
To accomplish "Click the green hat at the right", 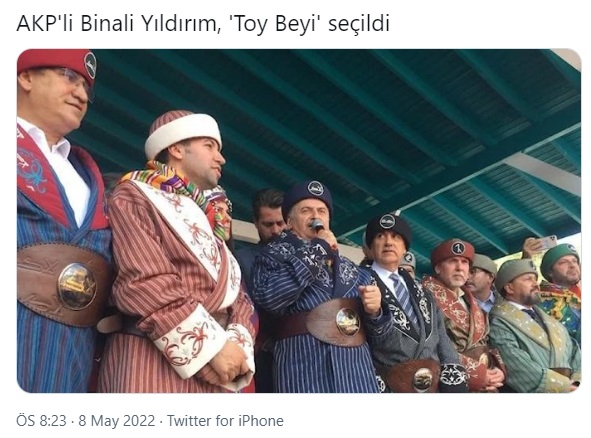I will 559,259.
